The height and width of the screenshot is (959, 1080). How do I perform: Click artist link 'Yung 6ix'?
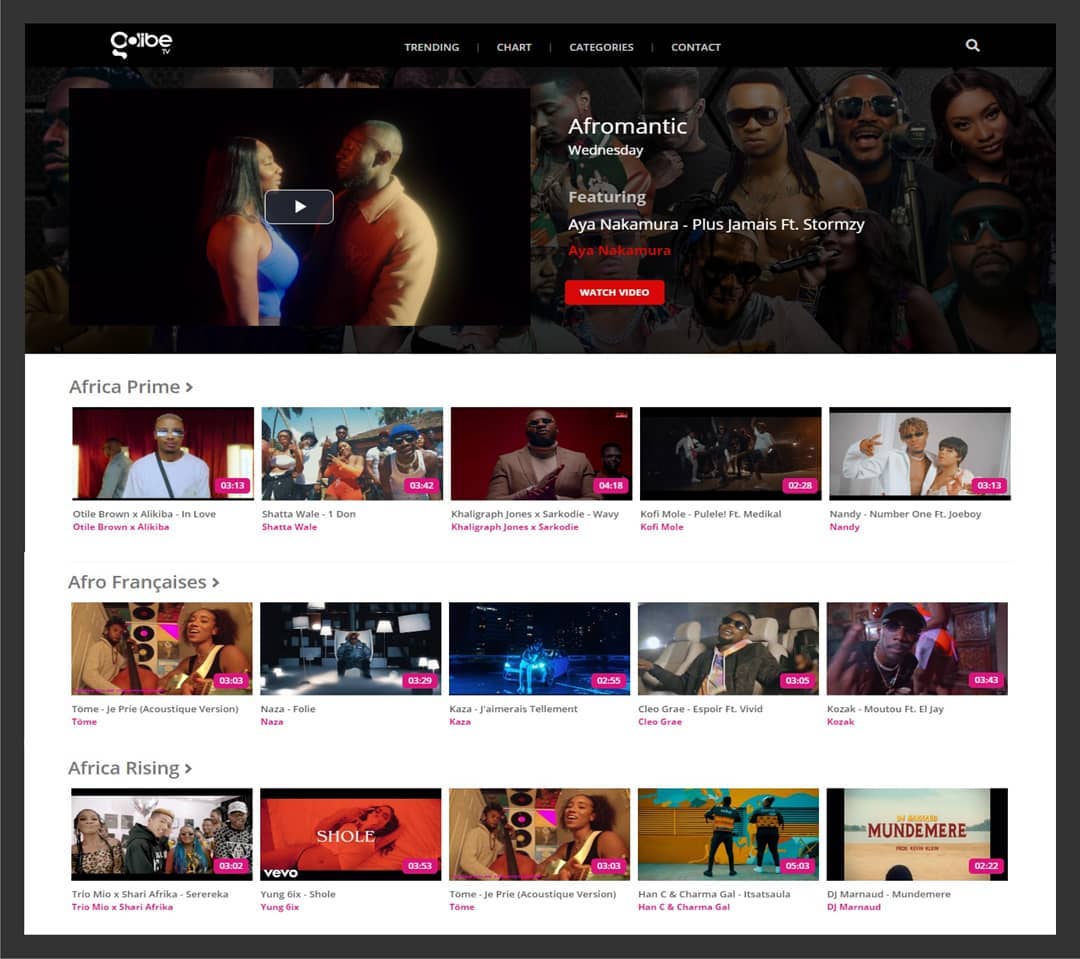[x=280, y=907]
